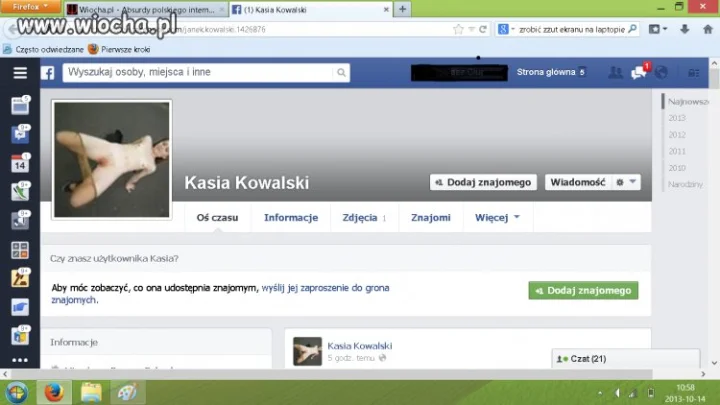
Task: Open the hamburger menu in the Facebook sidebar
Action: coord(20,73)
